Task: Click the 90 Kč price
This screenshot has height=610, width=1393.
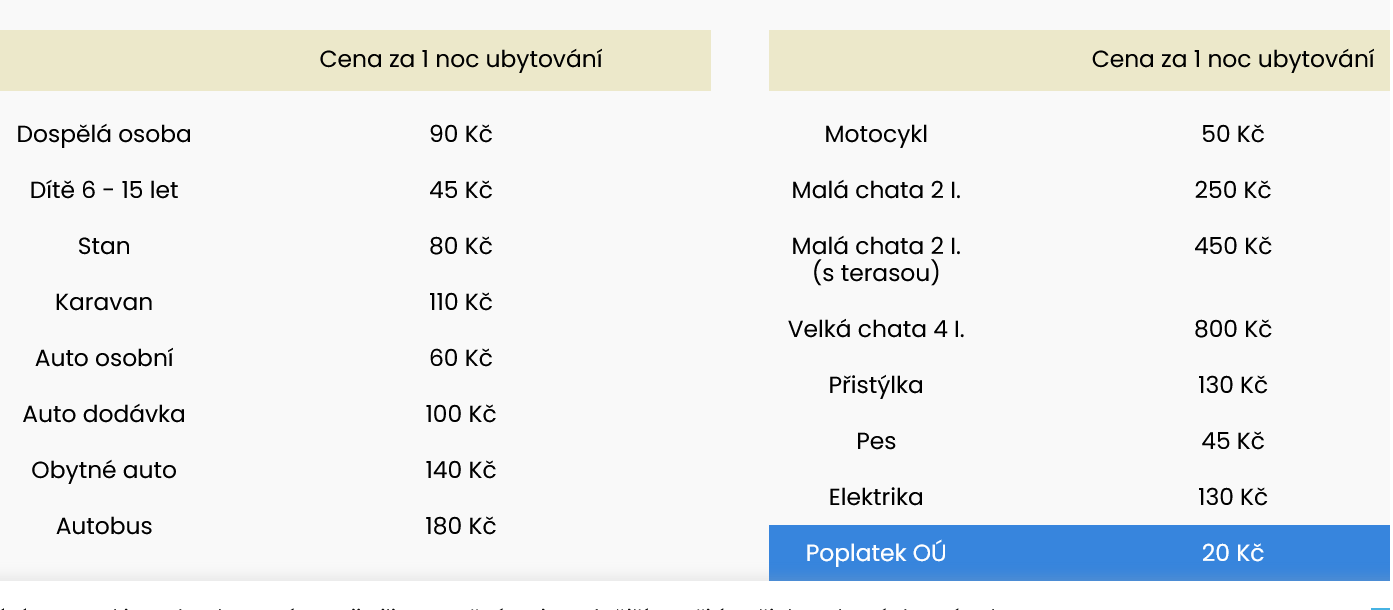Action: click(x=461, y=134)
